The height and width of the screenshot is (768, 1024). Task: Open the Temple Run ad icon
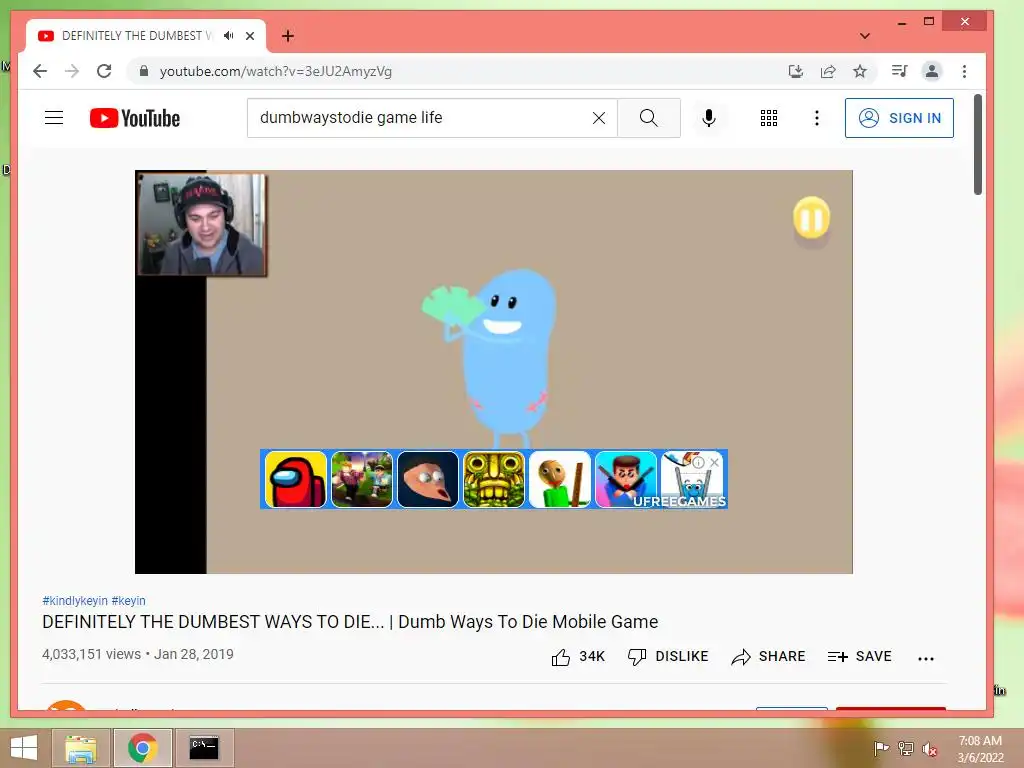tap(494, 479)
